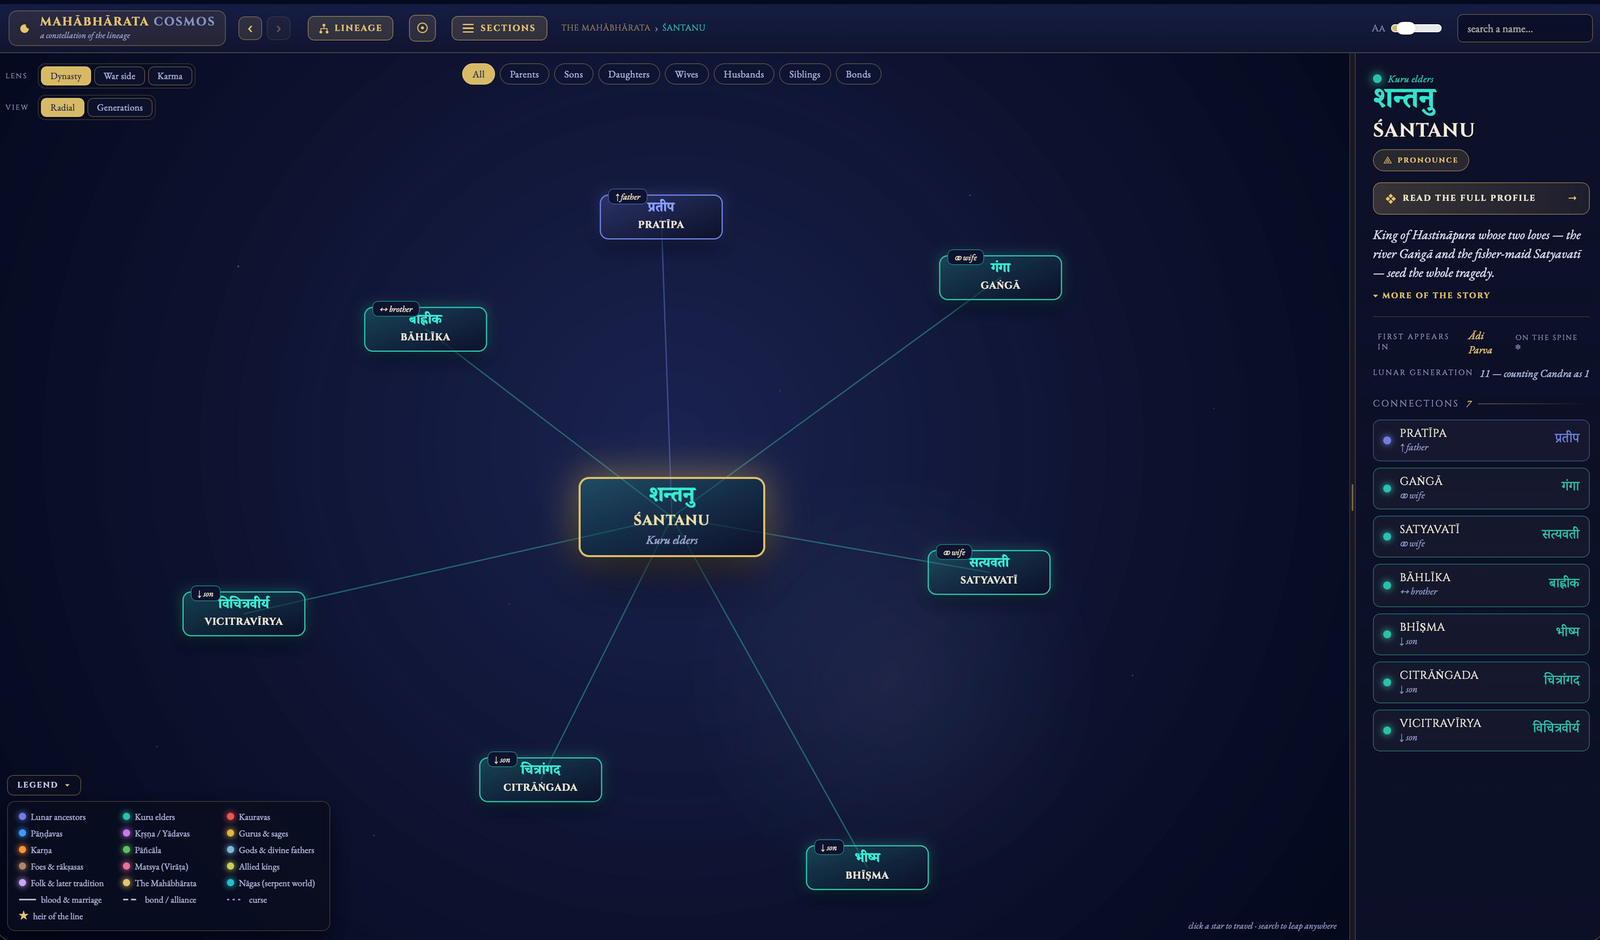
Task: Select the central Śantanu node
Action: point(672,517)
